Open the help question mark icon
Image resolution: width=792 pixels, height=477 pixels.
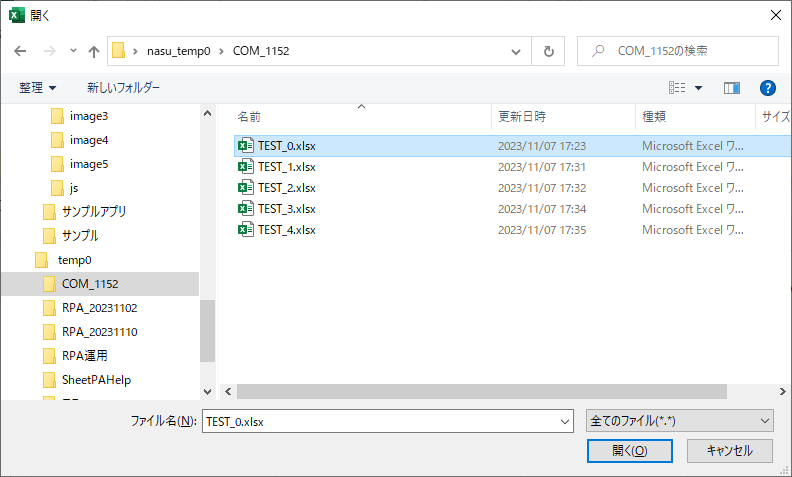click(x=767, y=88)
